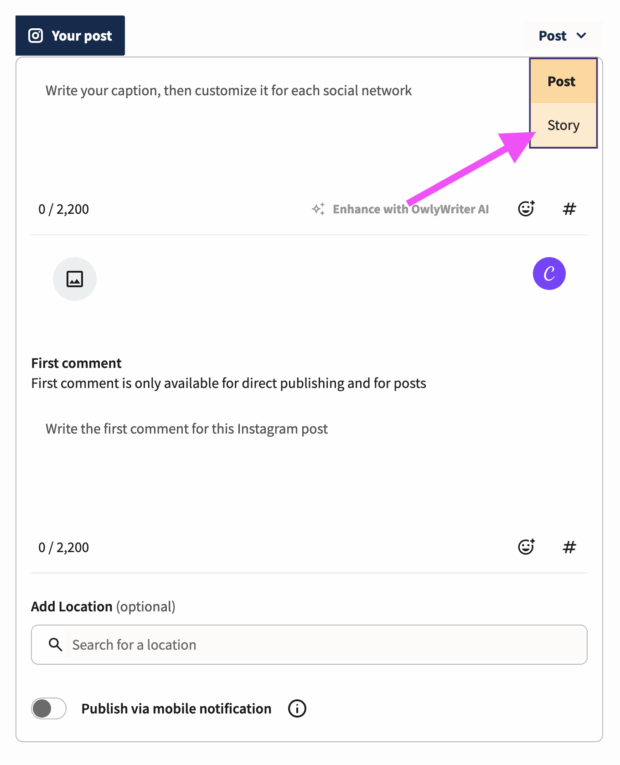Image resolution: width=620 pixels, height=765 pixels.
Task: Click the Instagram icon in Your post tab
Action: (x=36, y=36)
